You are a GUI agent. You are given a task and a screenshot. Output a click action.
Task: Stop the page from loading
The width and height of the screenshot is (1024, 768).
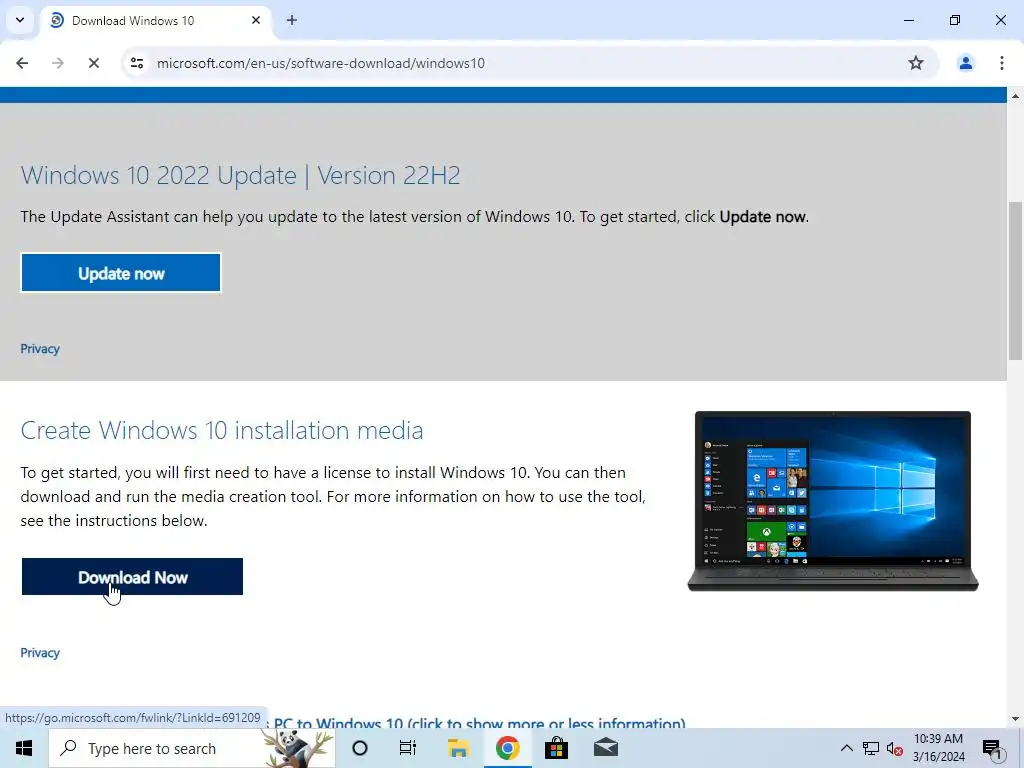click(94, 63)
